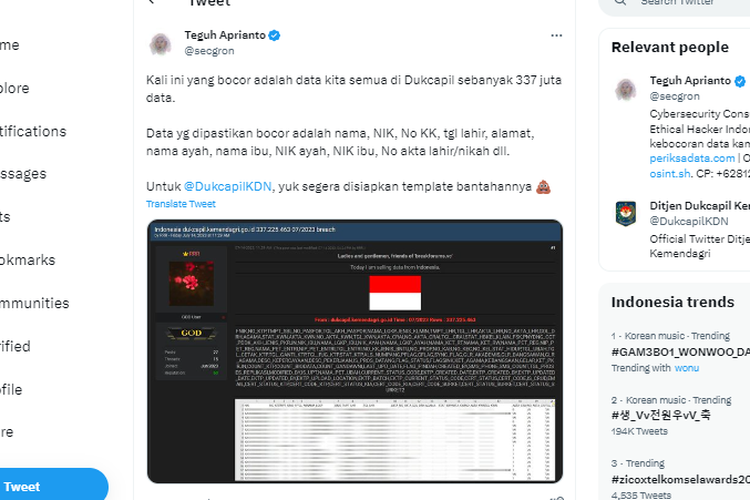750x500 pixels.
Task: Click the Translate Tweet link
Action: pyautogui.click(x=181, y=204)
